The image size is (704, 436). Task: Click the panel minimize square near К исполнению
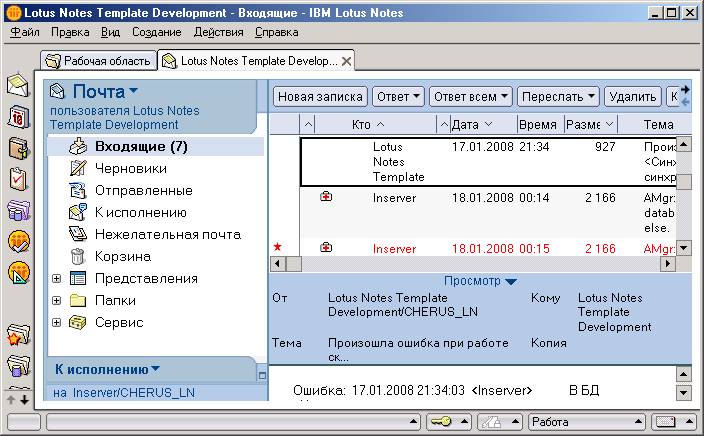coord(262,375)
